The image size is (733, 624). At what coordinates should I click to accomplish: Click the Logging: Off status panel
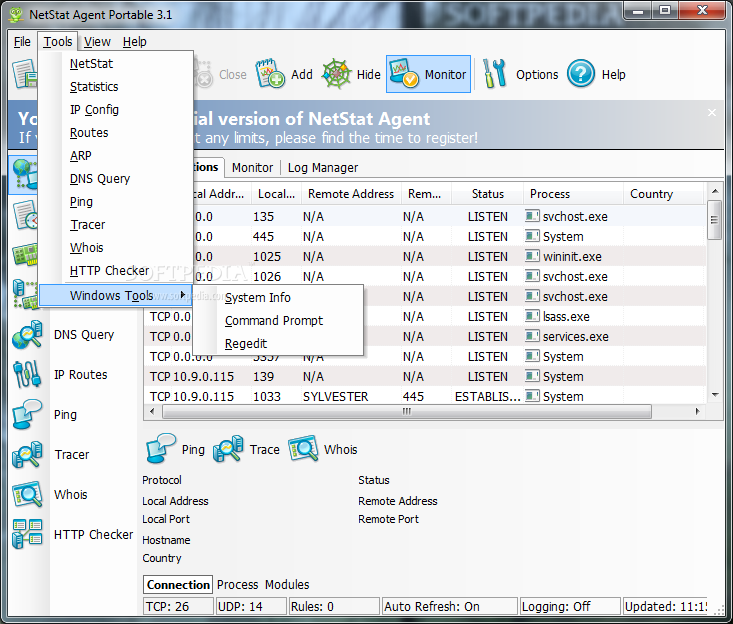tap(570, 606)
